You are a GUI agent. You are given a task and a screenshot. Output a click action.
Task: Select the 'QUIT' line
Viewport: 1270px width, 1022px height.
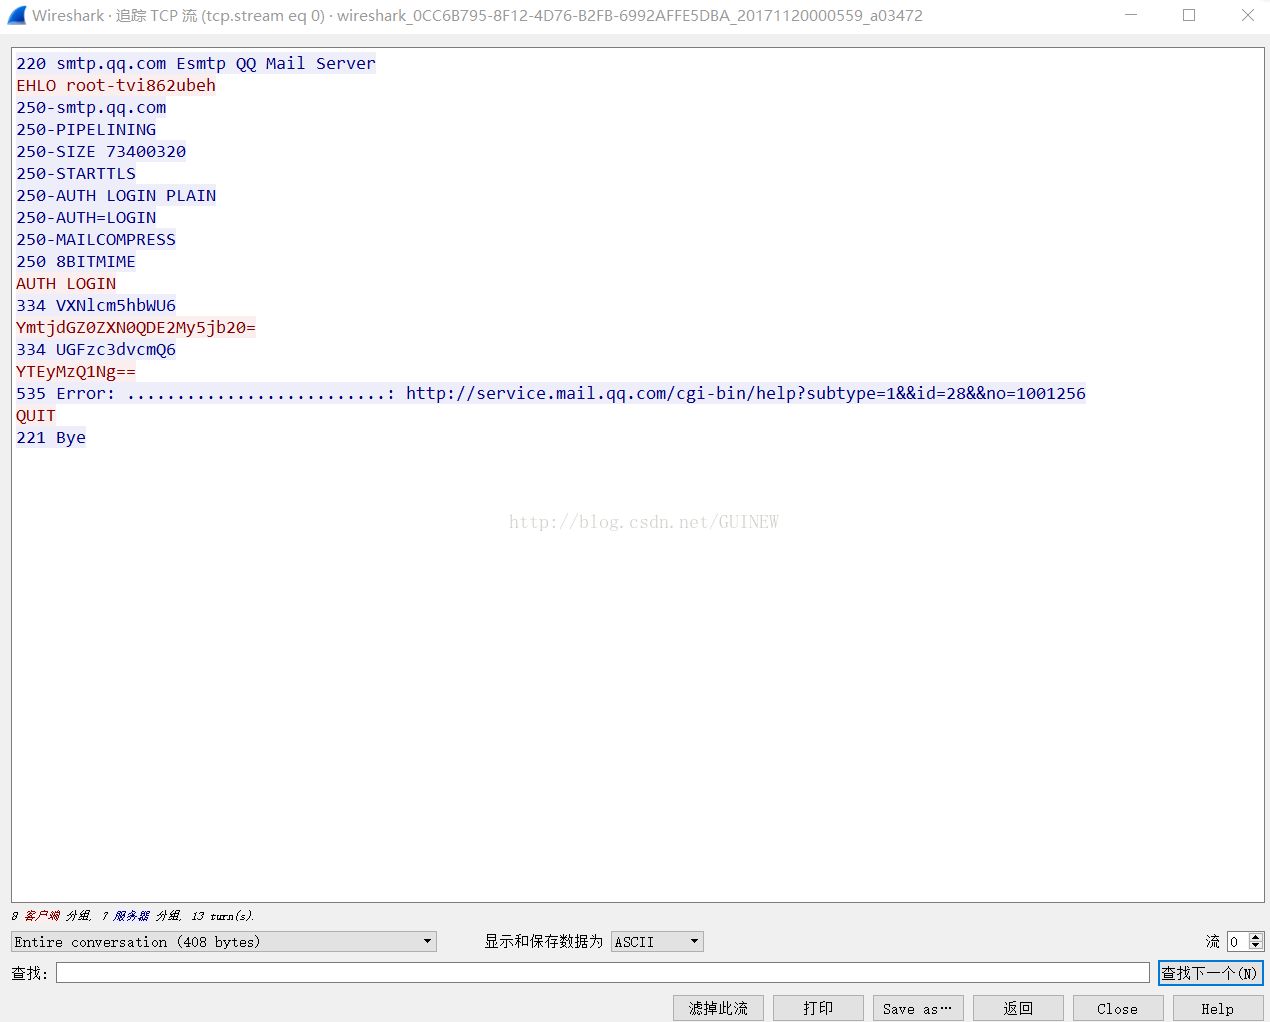pos(36,415)
